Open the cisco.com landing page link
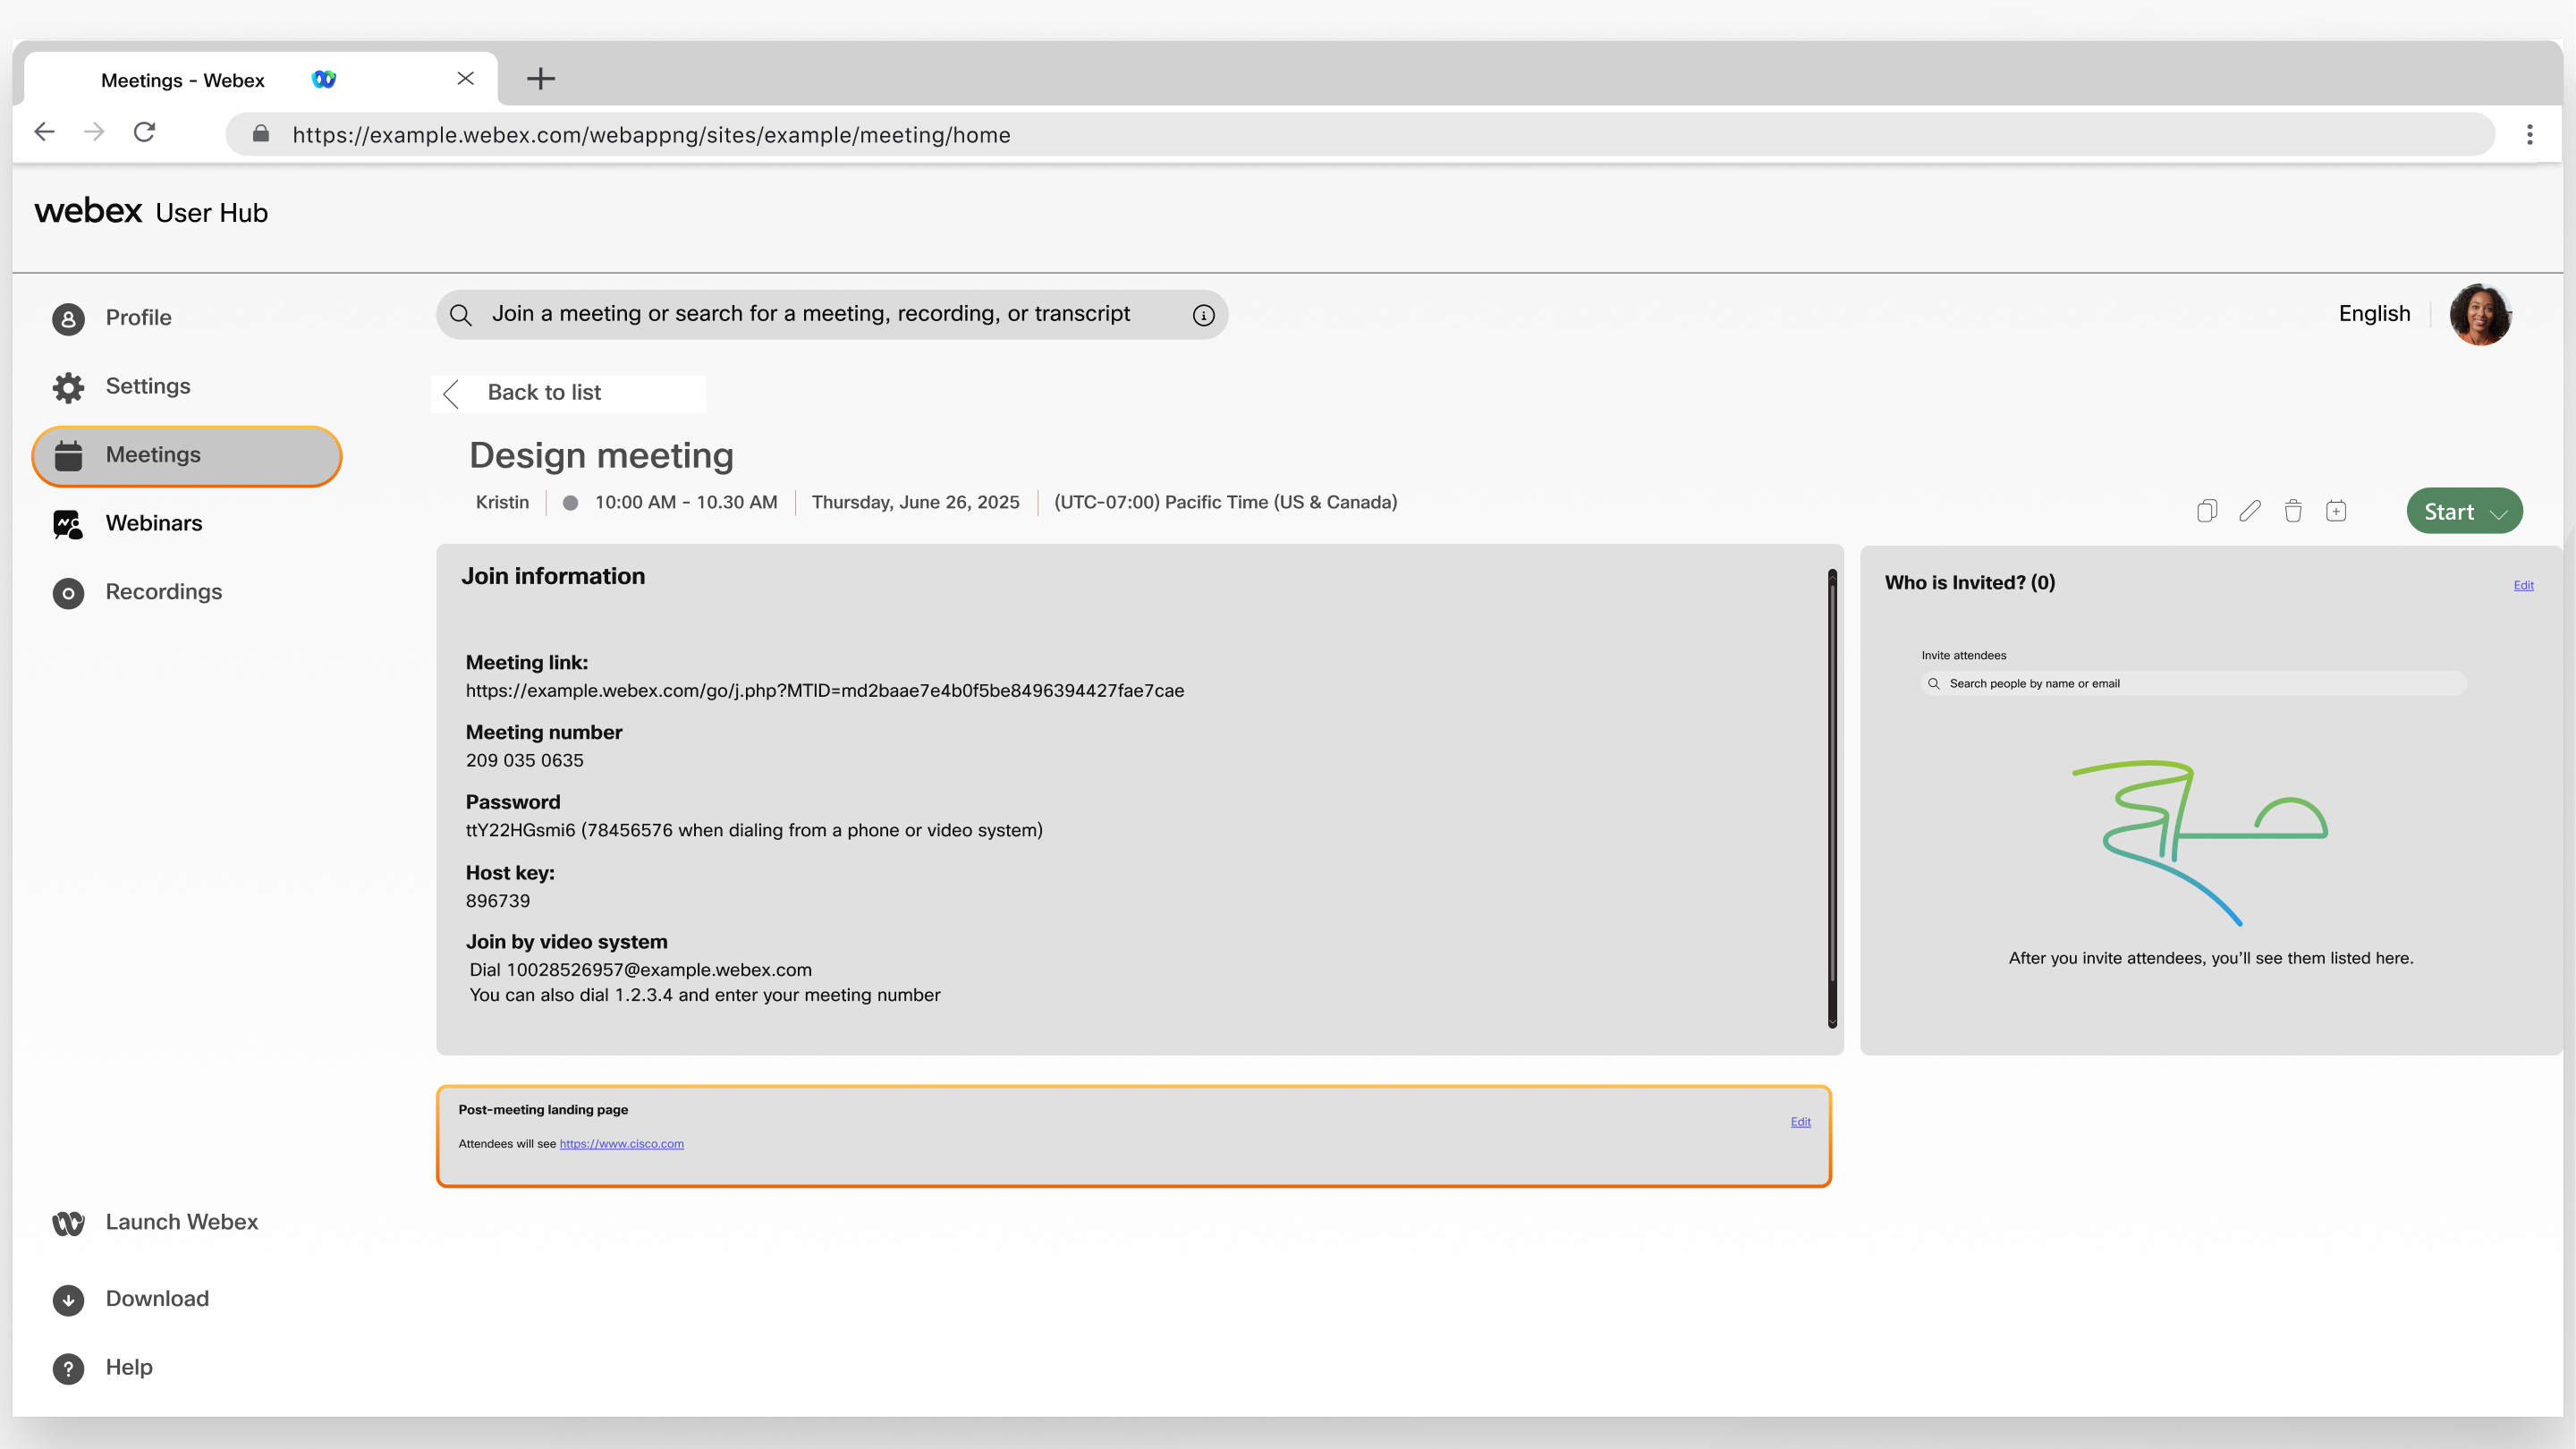This screenshot has width=2576, height=1449. coord(621,1143)
